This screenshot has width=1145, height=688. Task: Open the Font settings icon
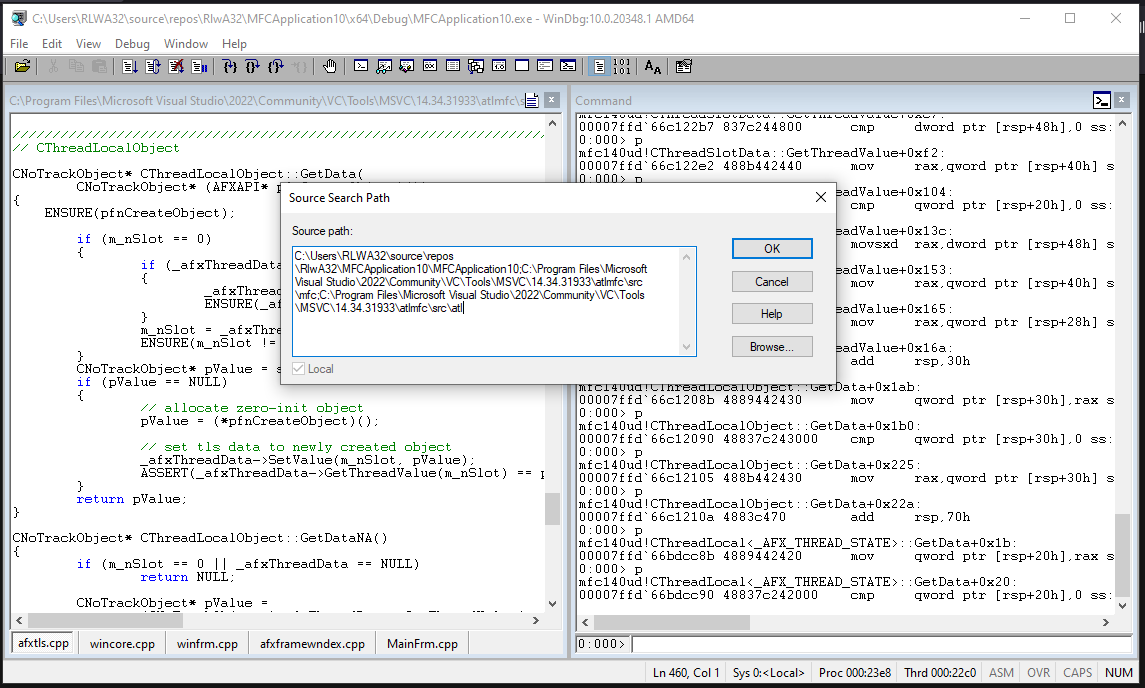point(653,67)
